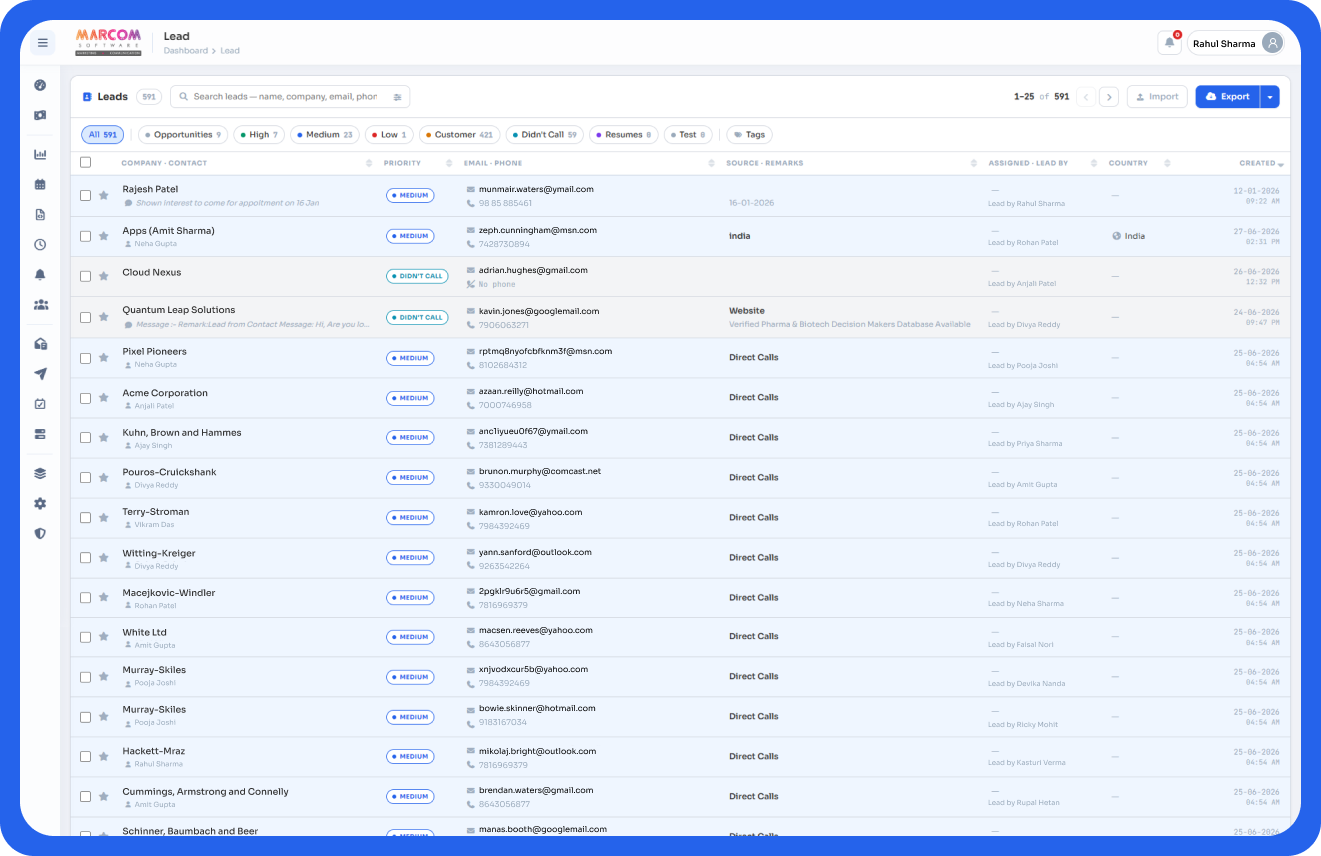This screenshot has width=1321, height=856.
Task: Star the Quantum Leap Solutions lead
Action: (103, 317)
